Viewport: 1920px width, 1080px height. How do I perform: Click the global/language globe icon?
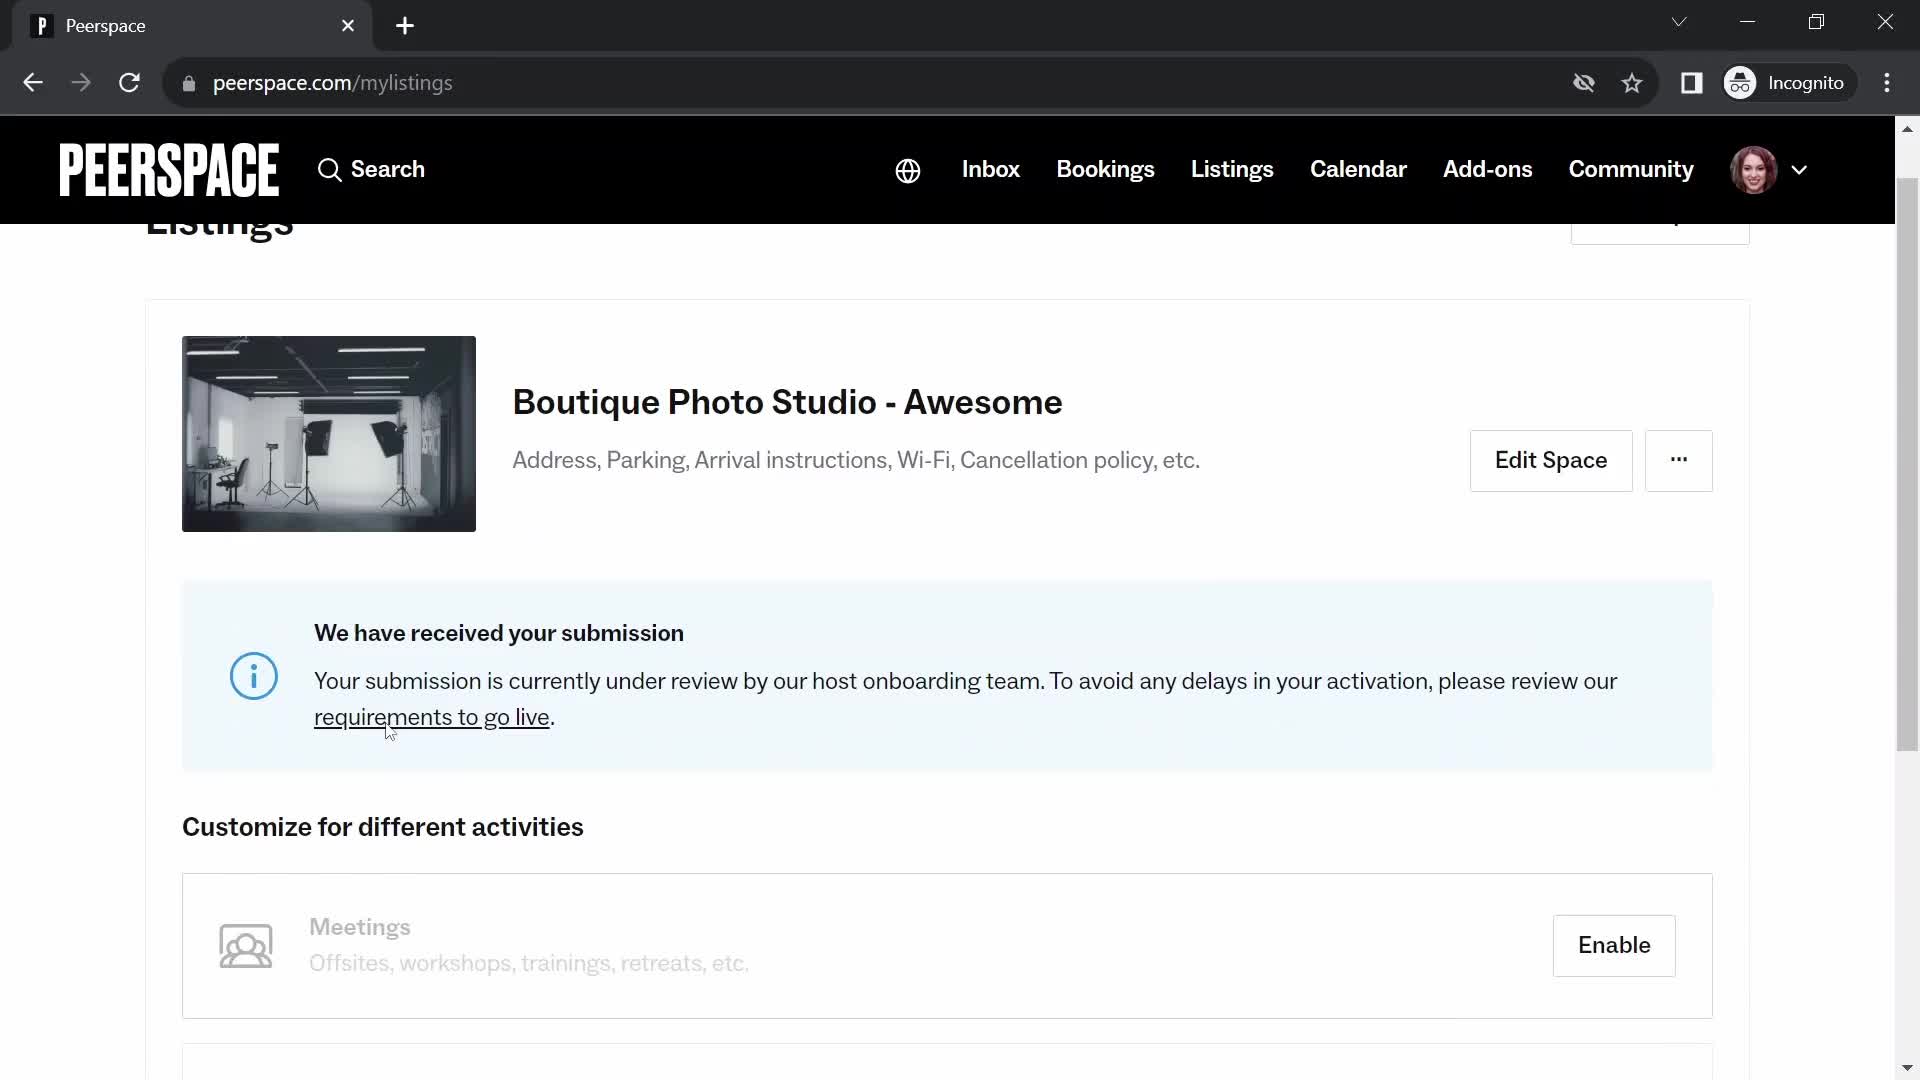coord(907,169)
